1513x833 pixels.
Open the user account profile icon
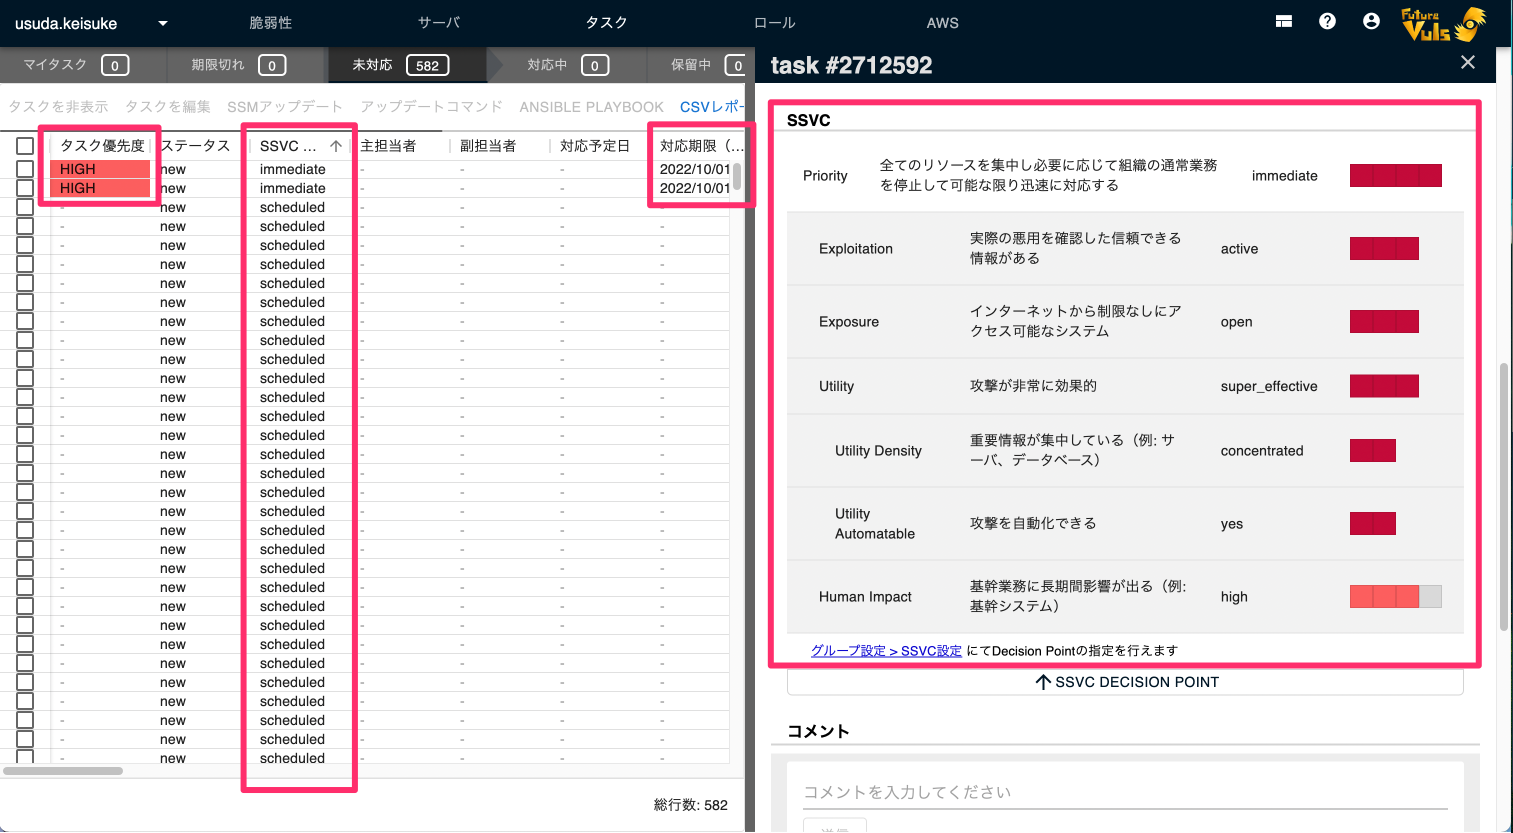pyautogui.click(x=1371, y=20)
